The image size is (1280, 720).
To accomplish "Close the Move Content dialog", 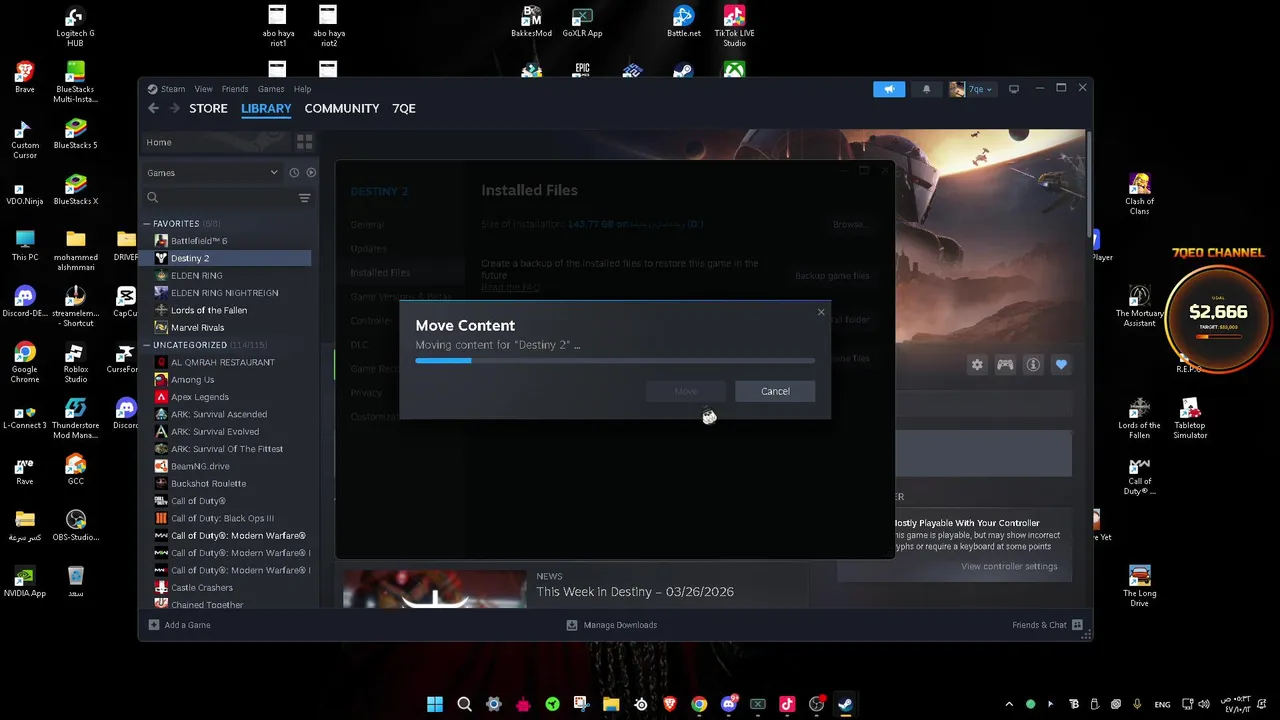I will [x=821, y=312].
